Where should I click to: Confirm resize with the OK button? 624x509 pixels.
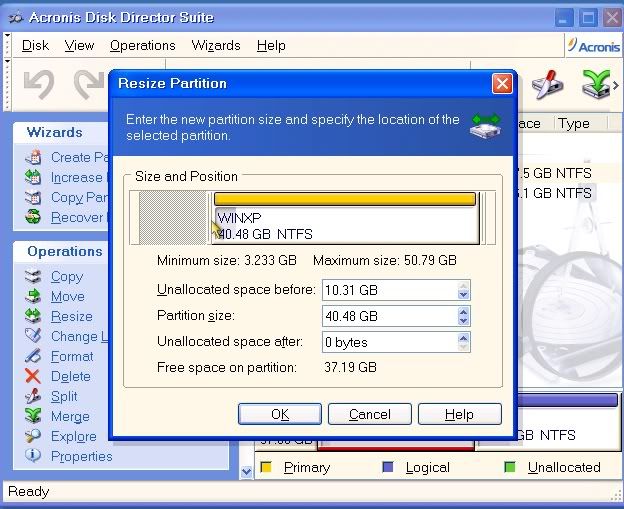(x=280, y=414)
